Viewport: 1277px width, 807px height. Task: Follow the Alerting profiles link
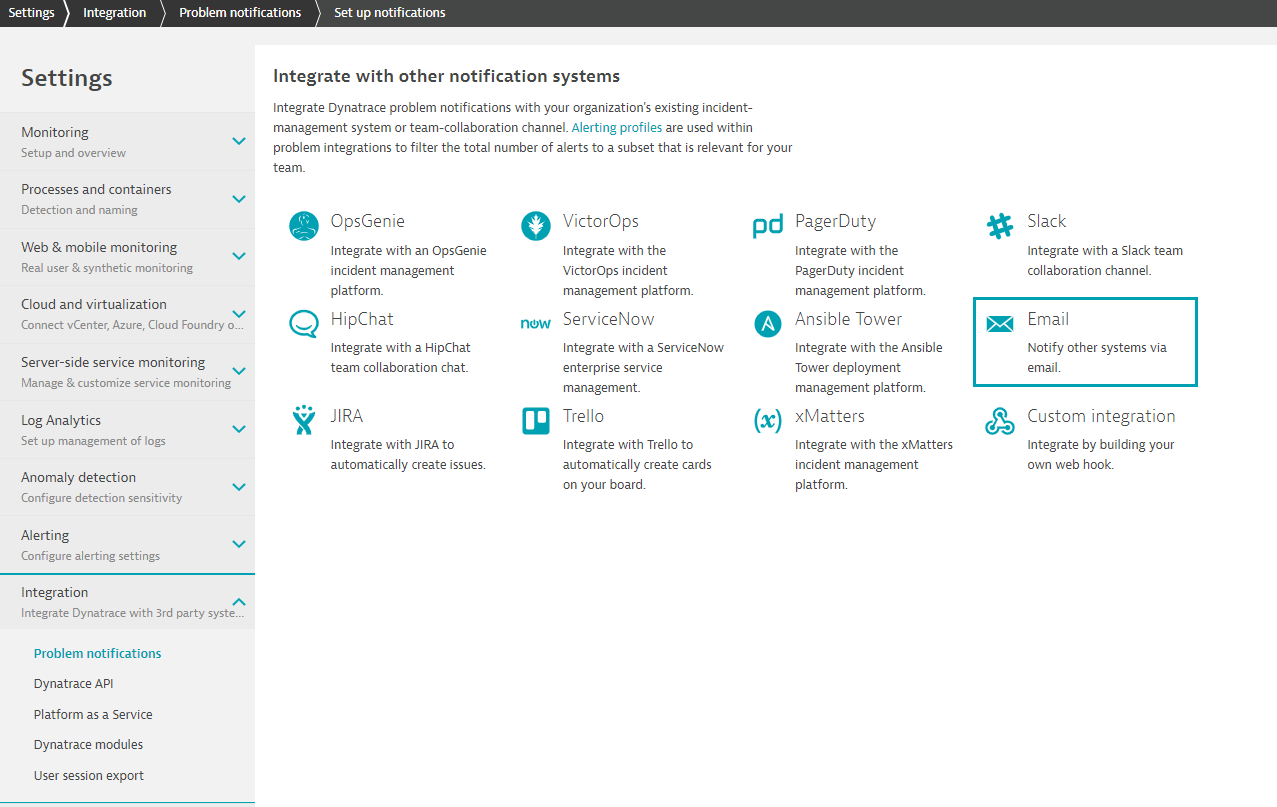(x=616, y=128)
